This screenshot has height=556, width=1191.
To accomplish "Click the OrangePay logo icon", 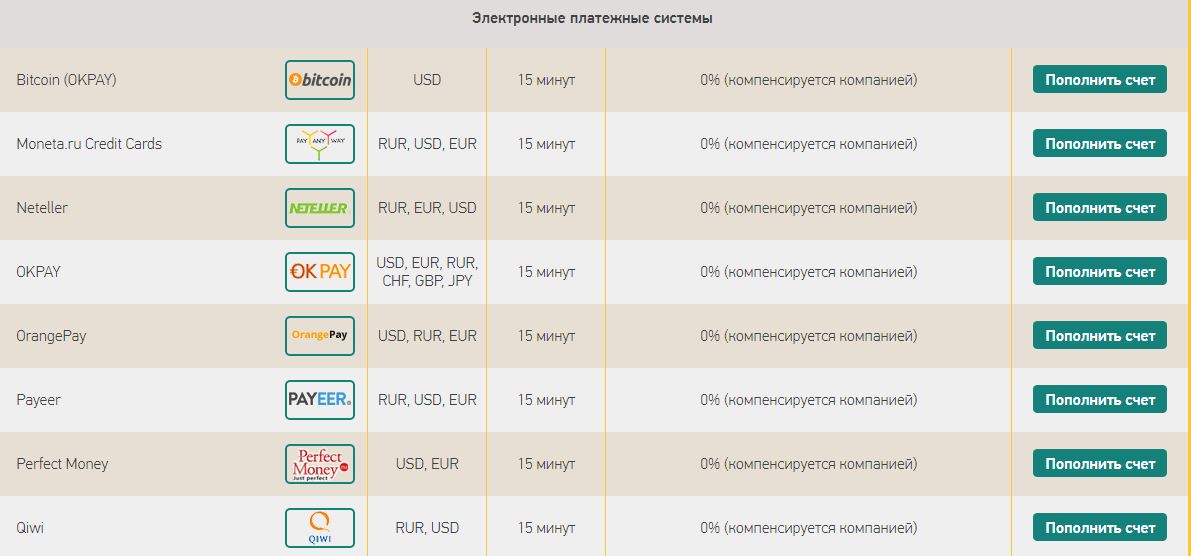I will (320, 336).
